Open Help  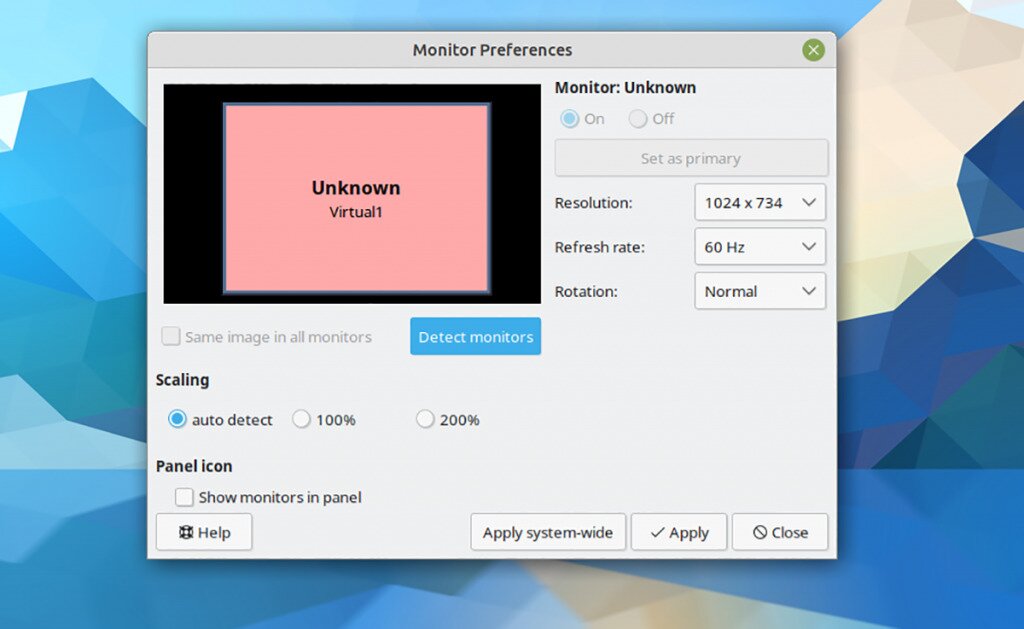point(204,532)
